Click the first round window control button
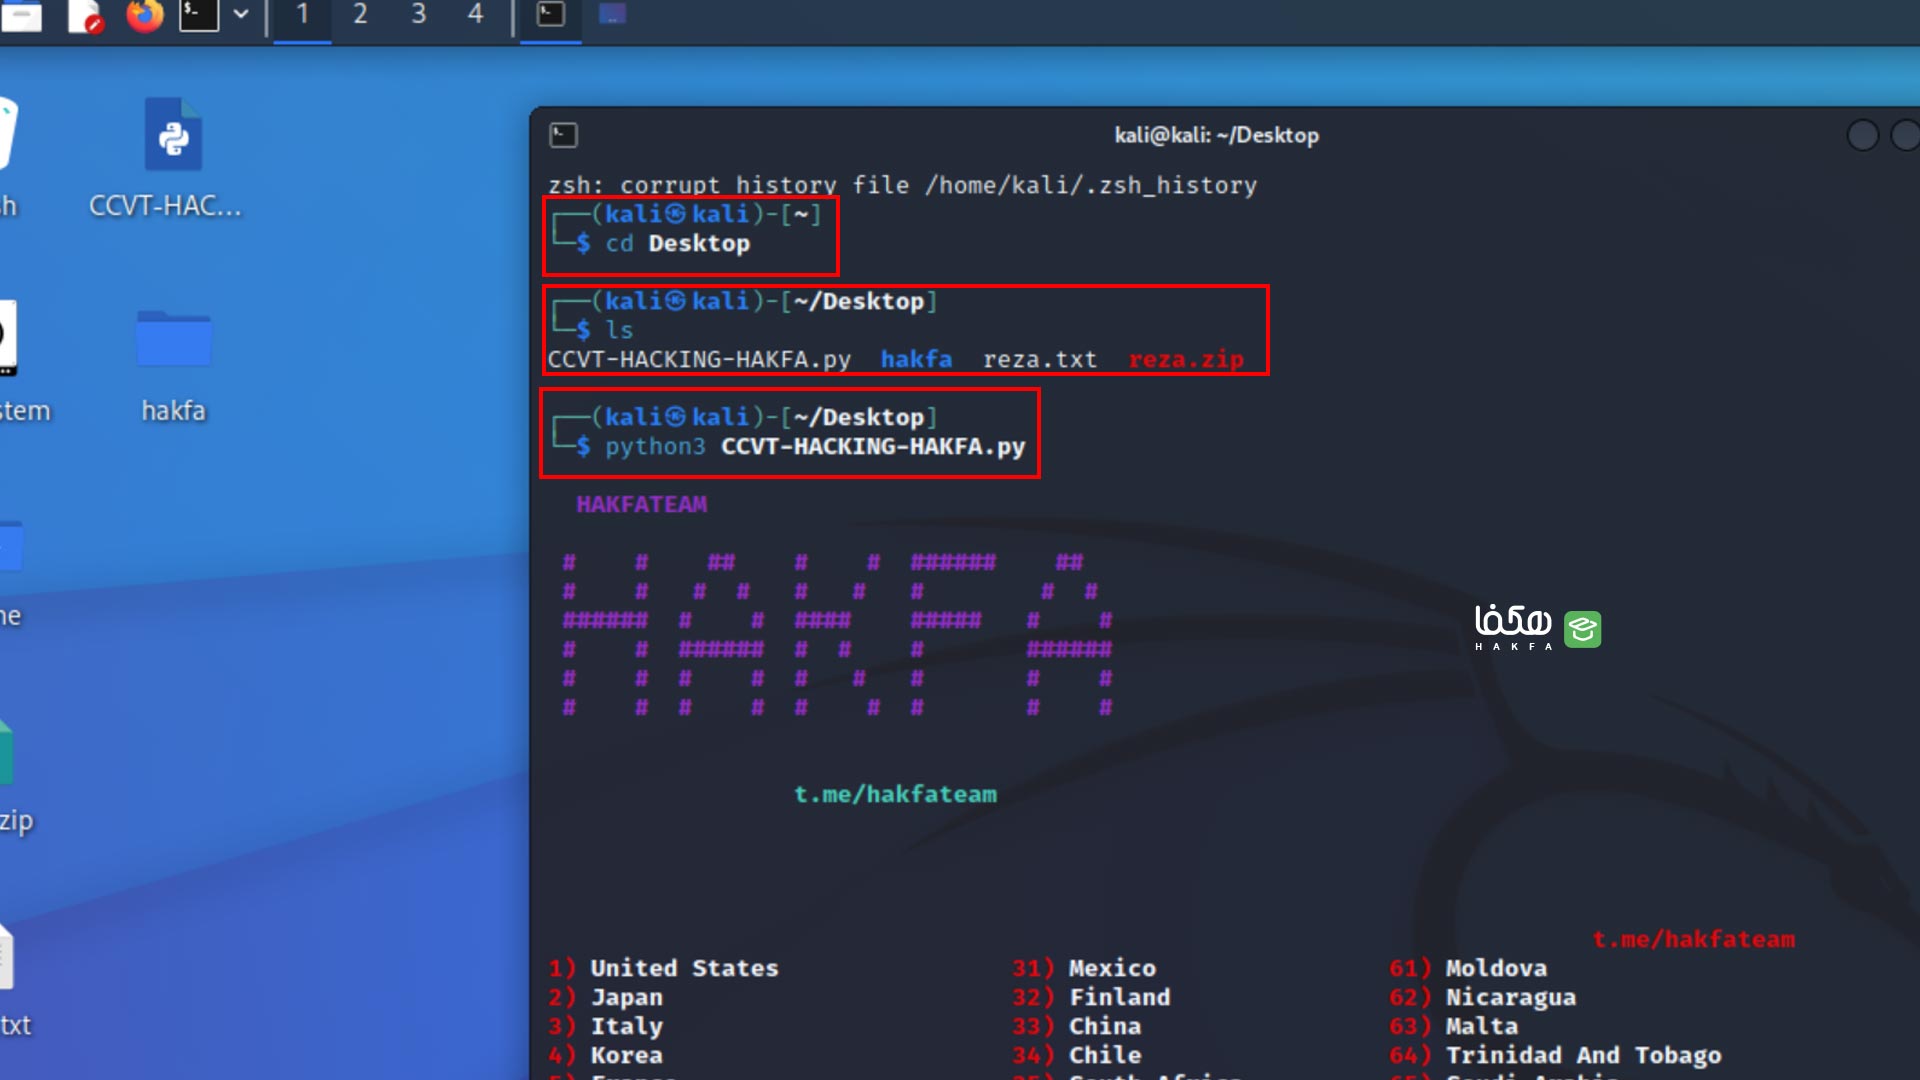 click(1862, 135)
